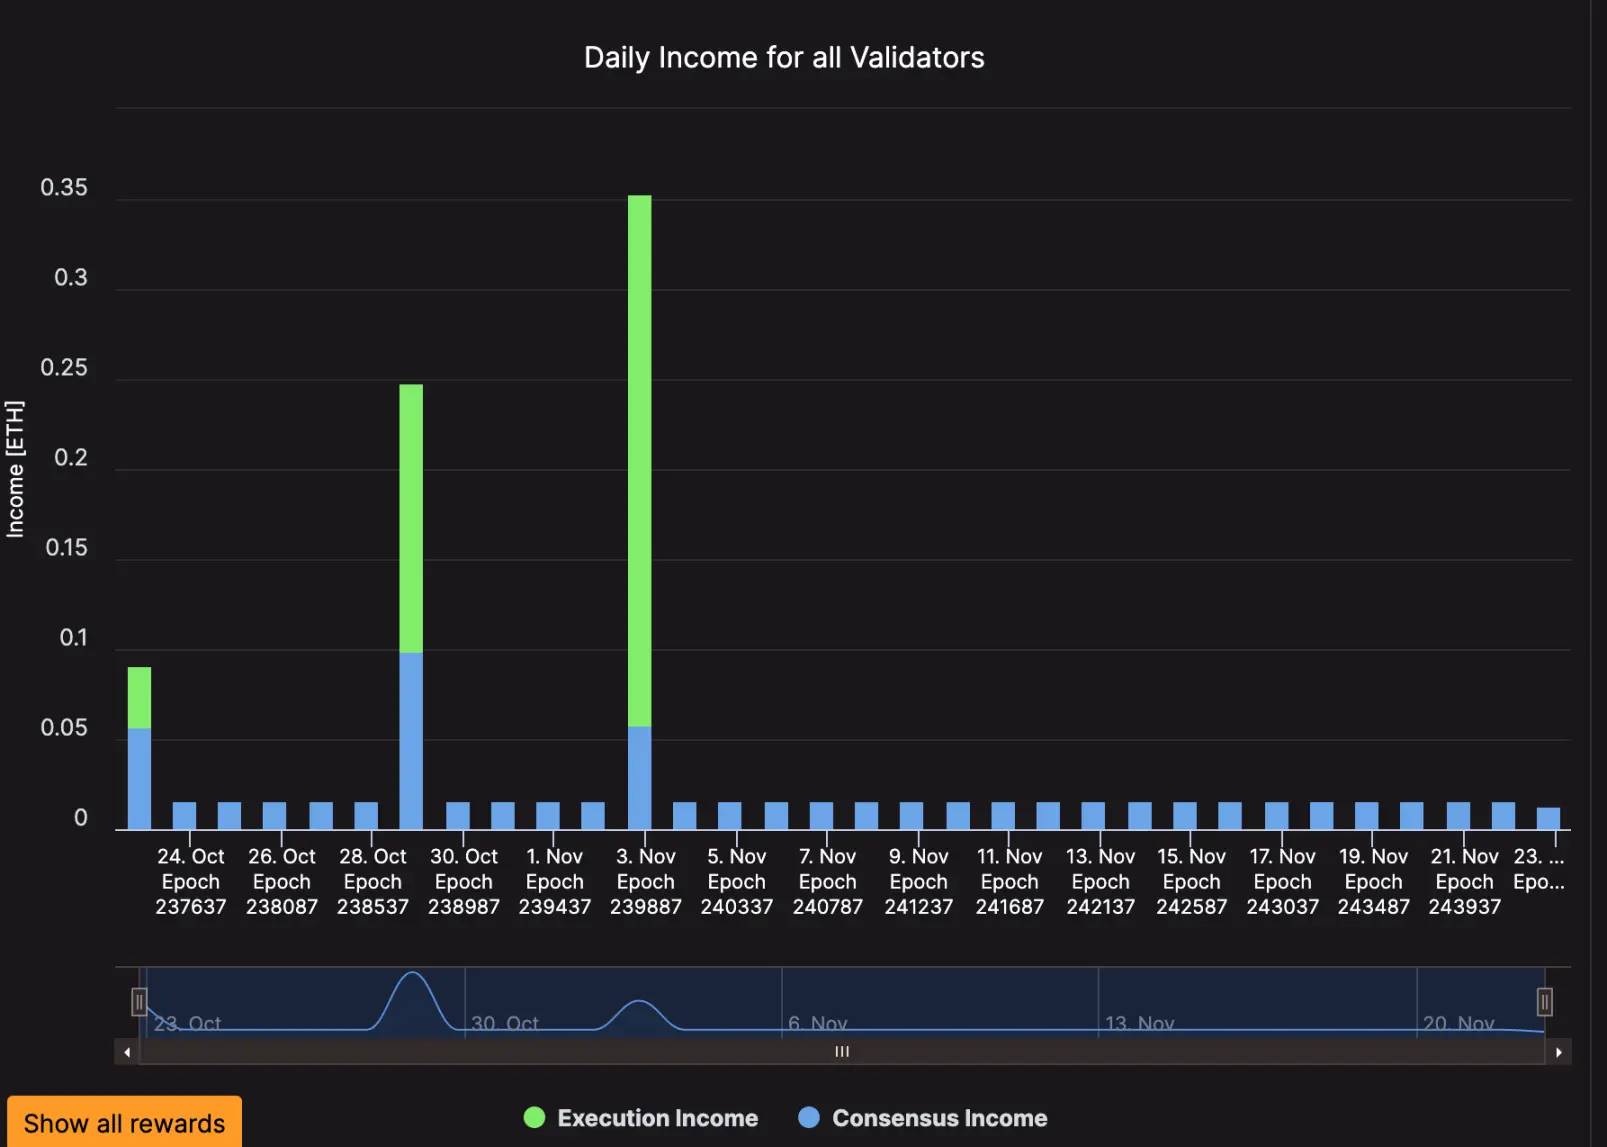Toggle the Consensus Income legend series
This screenshot has width=1607, height=1147.
click(922, 1118)
